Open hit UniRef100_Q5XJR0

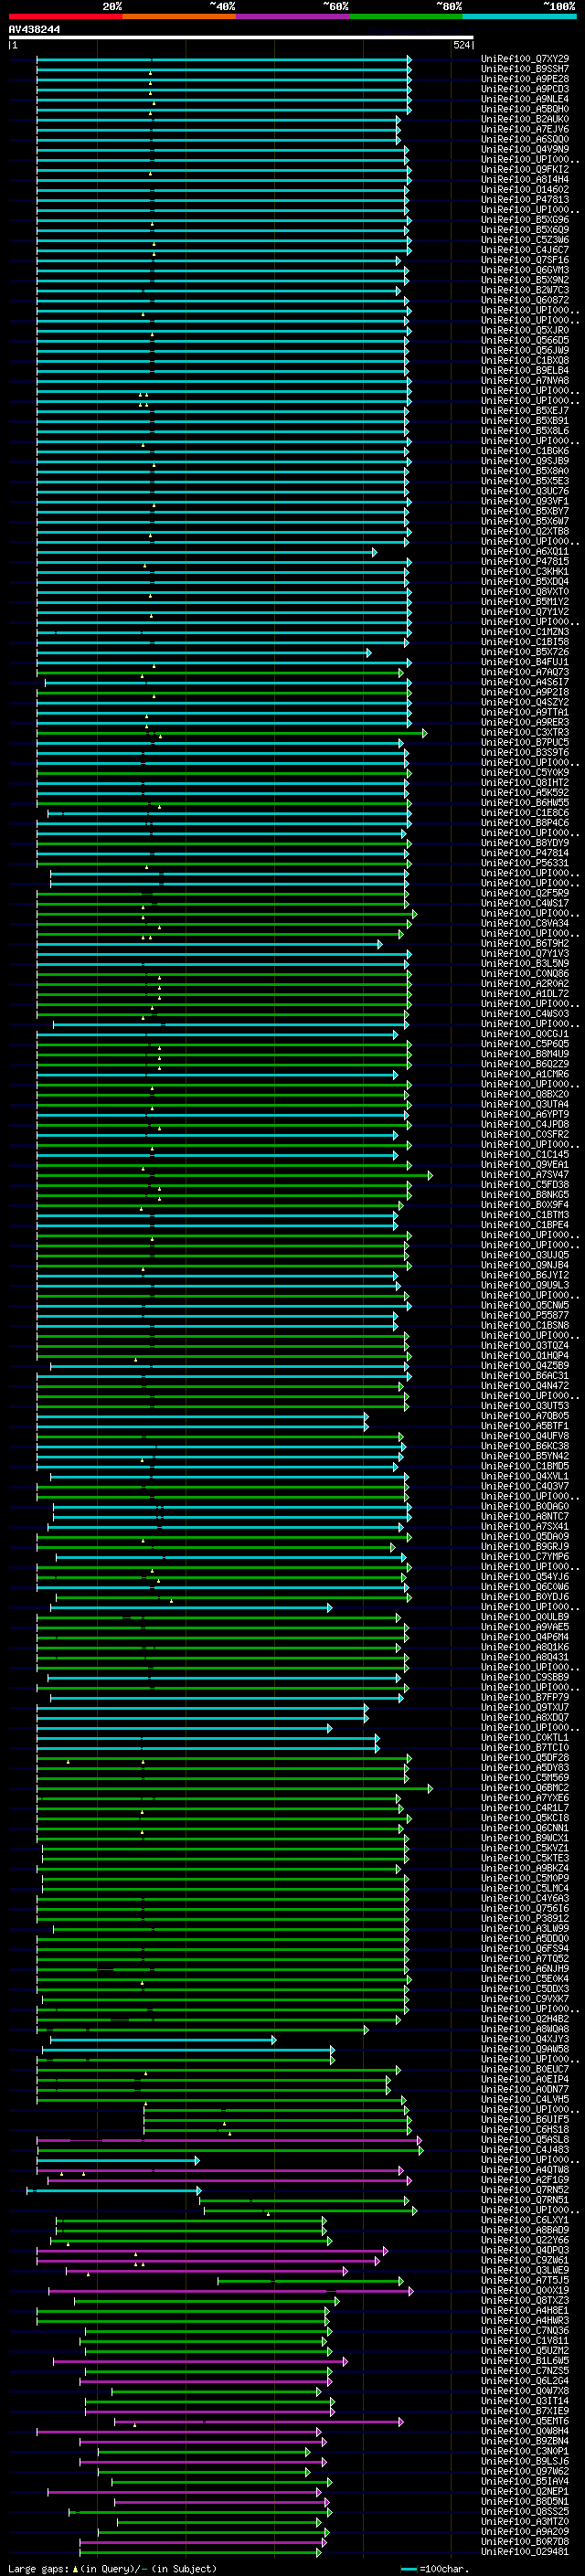(525, 330)
